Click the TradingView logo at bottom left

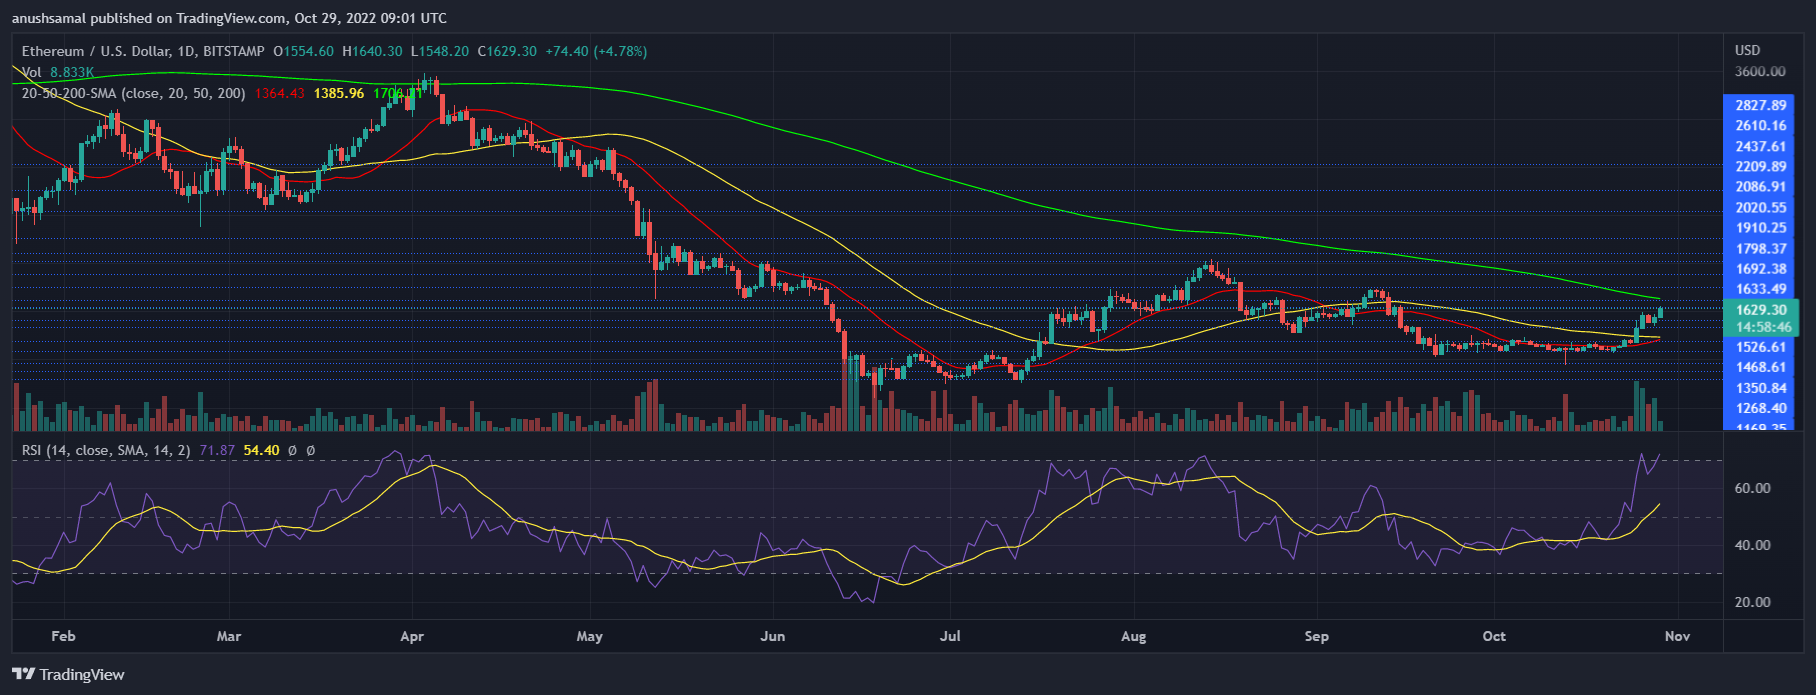click(68, 674)
